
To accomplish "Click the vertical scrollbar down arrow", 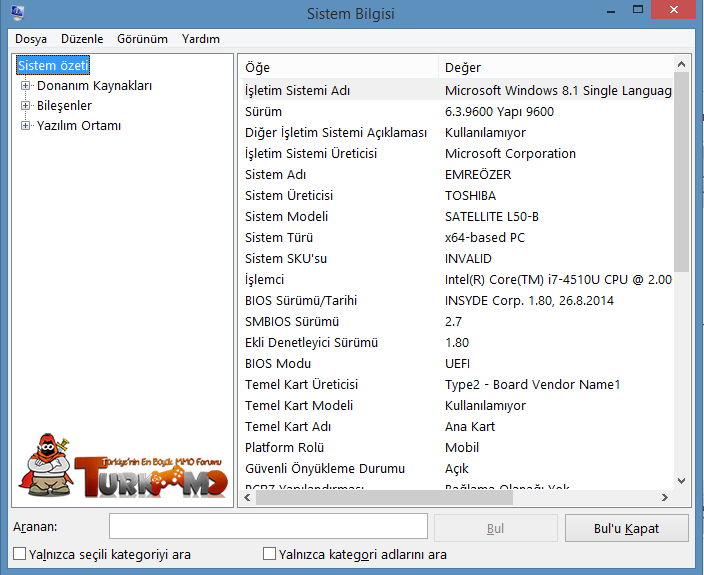I will pyautogui.click(x=681, y=481).
